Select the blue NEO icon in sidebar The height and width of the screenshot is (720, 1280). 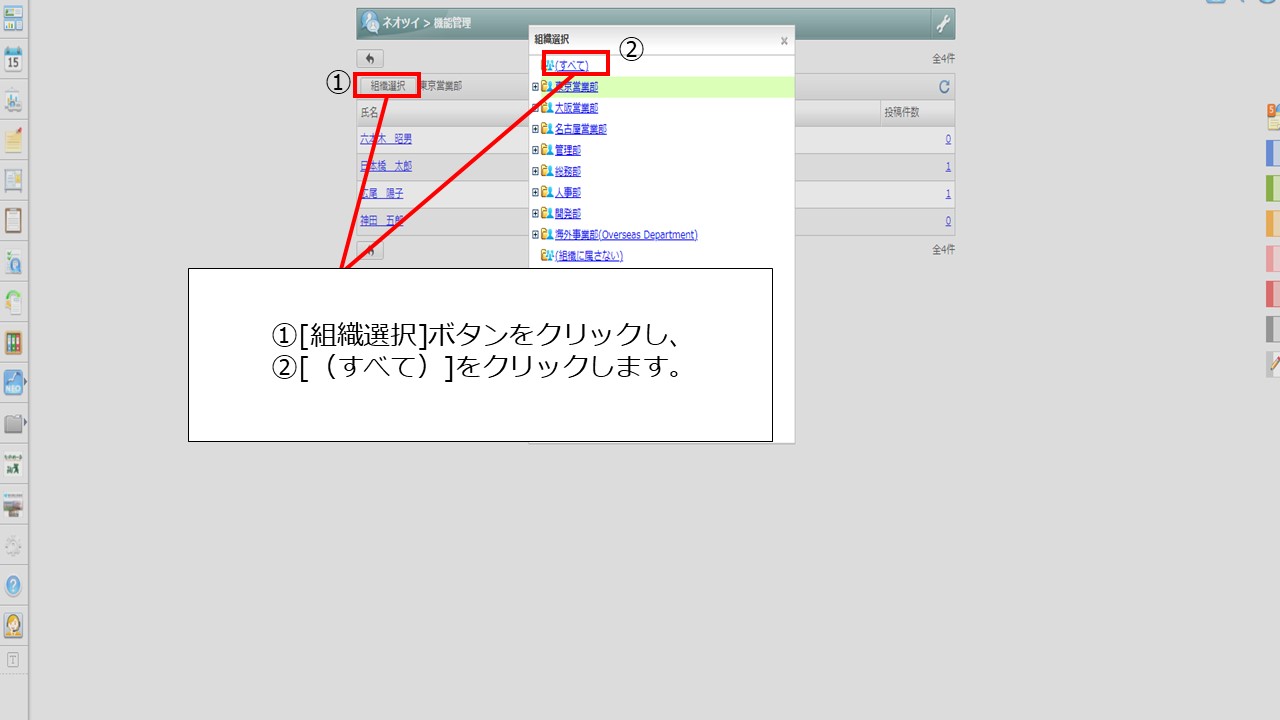[14, 383]
